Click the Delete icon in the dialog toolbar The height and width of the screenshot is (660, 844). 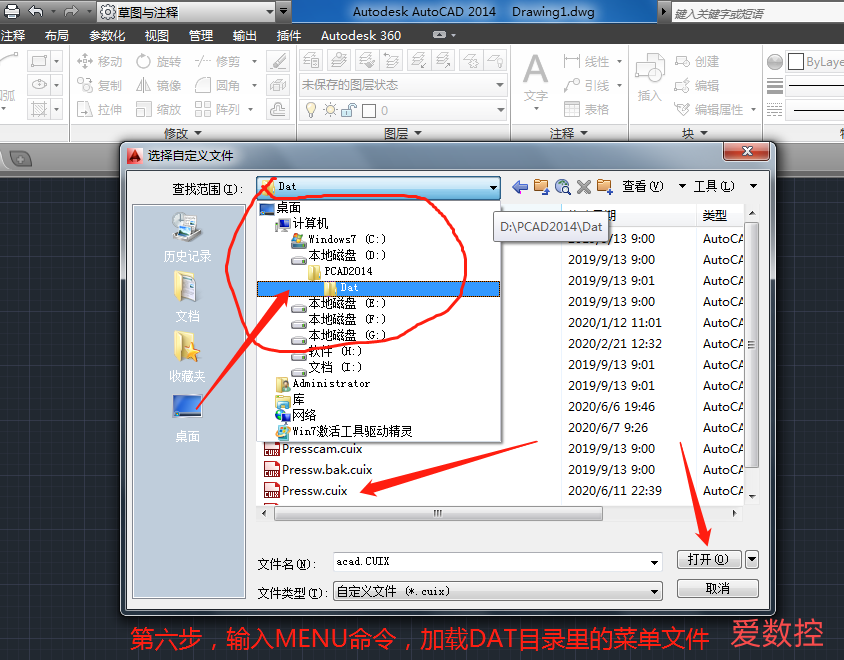(x=583, y=187)
